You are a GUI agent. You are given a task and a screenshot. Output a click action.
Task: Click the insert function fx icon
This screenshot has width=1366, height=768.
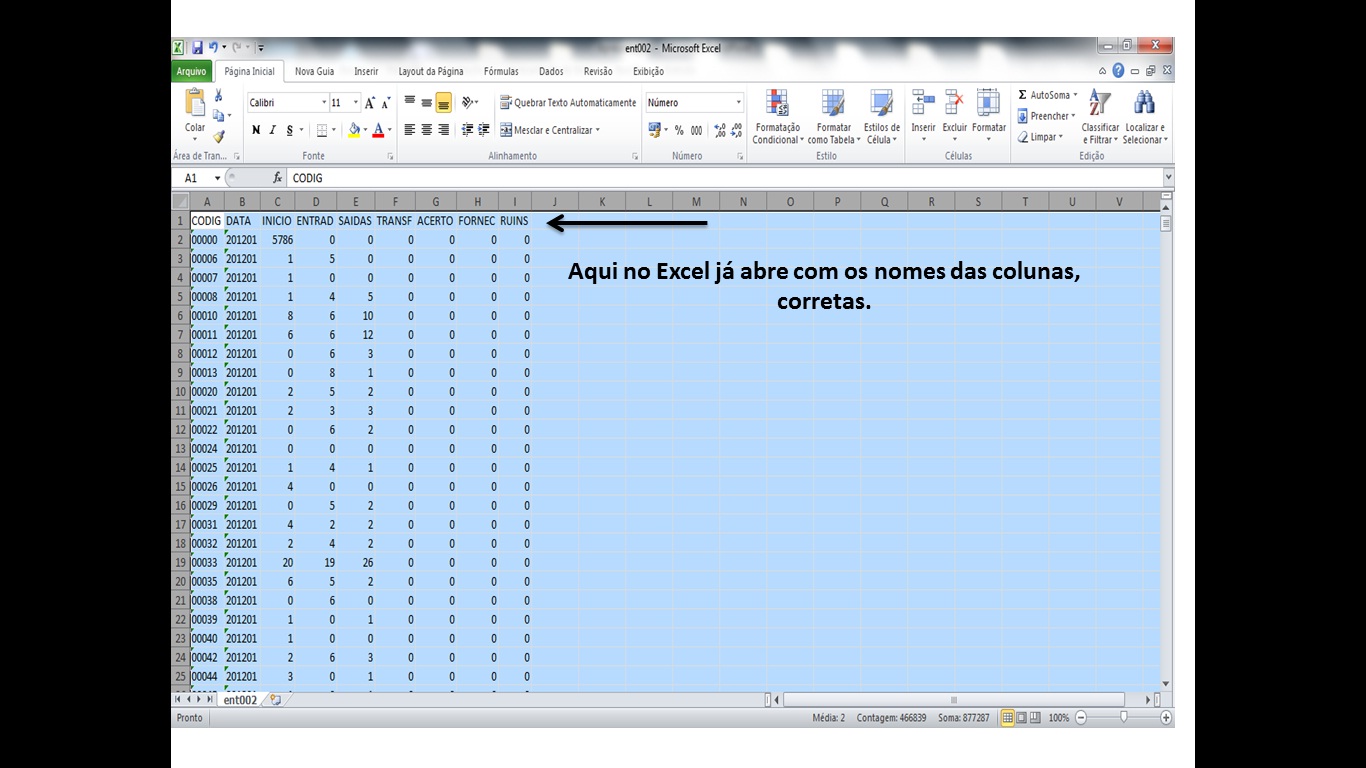tap(278, 178)
